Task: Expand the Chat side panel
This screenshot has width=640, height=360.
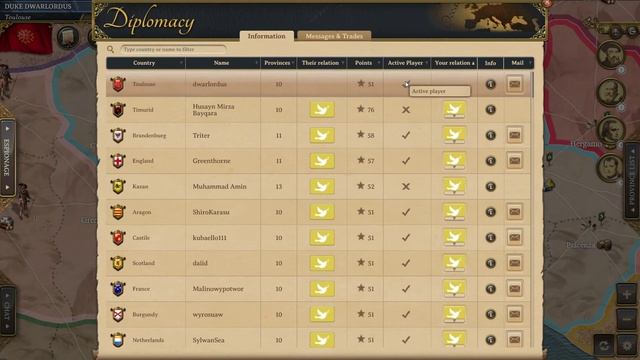Action: point(7,310)
